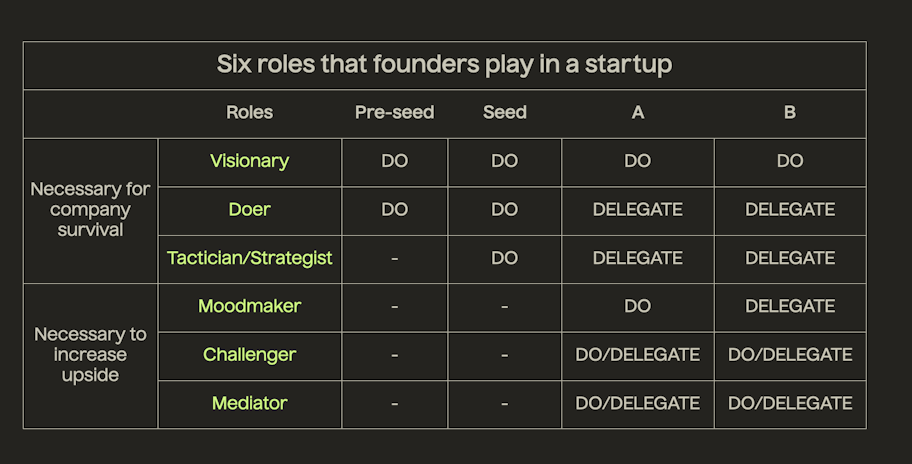Click the Tactician/Strategist role cell
The image size is (912, 464).
pyautogui.click(x=250, y=259)
